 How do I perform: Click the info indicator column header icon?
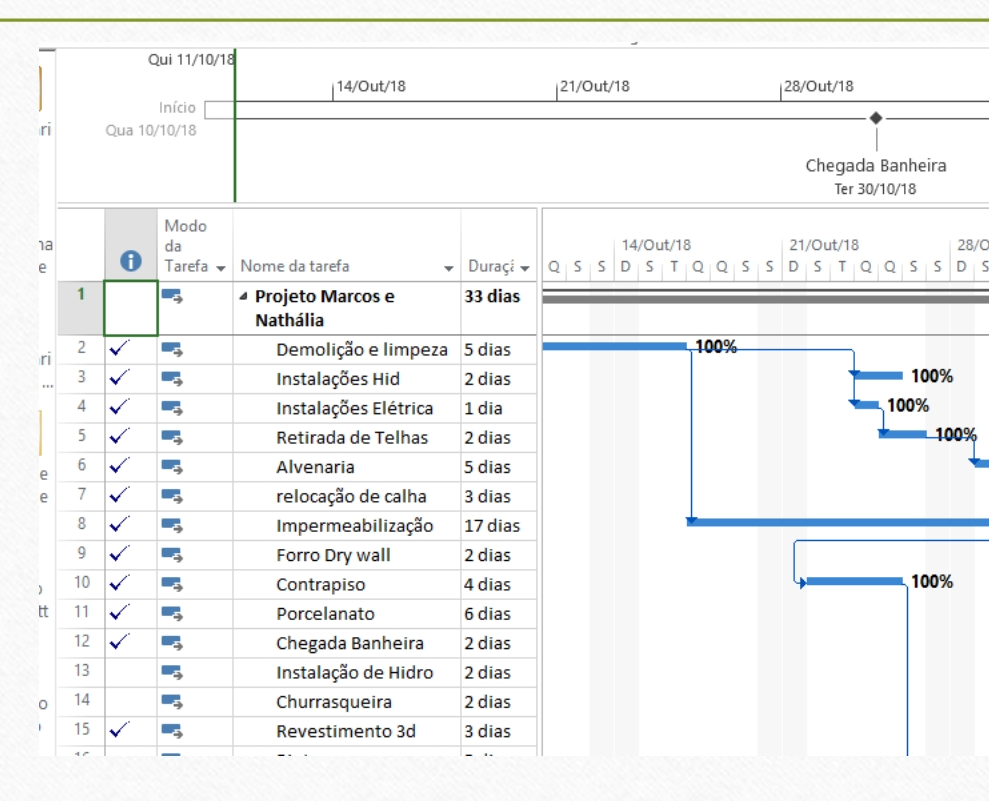(x=130, y=262)
